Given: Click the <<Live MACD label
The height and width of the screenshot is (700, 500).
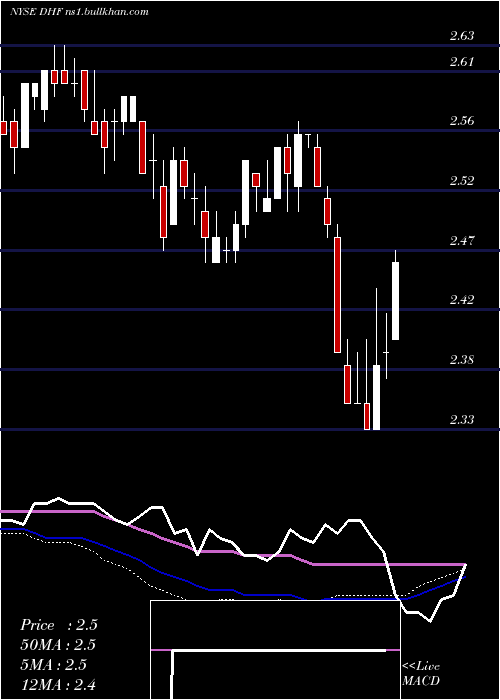Looking at the screenshot, I should [x=421, y=674].
